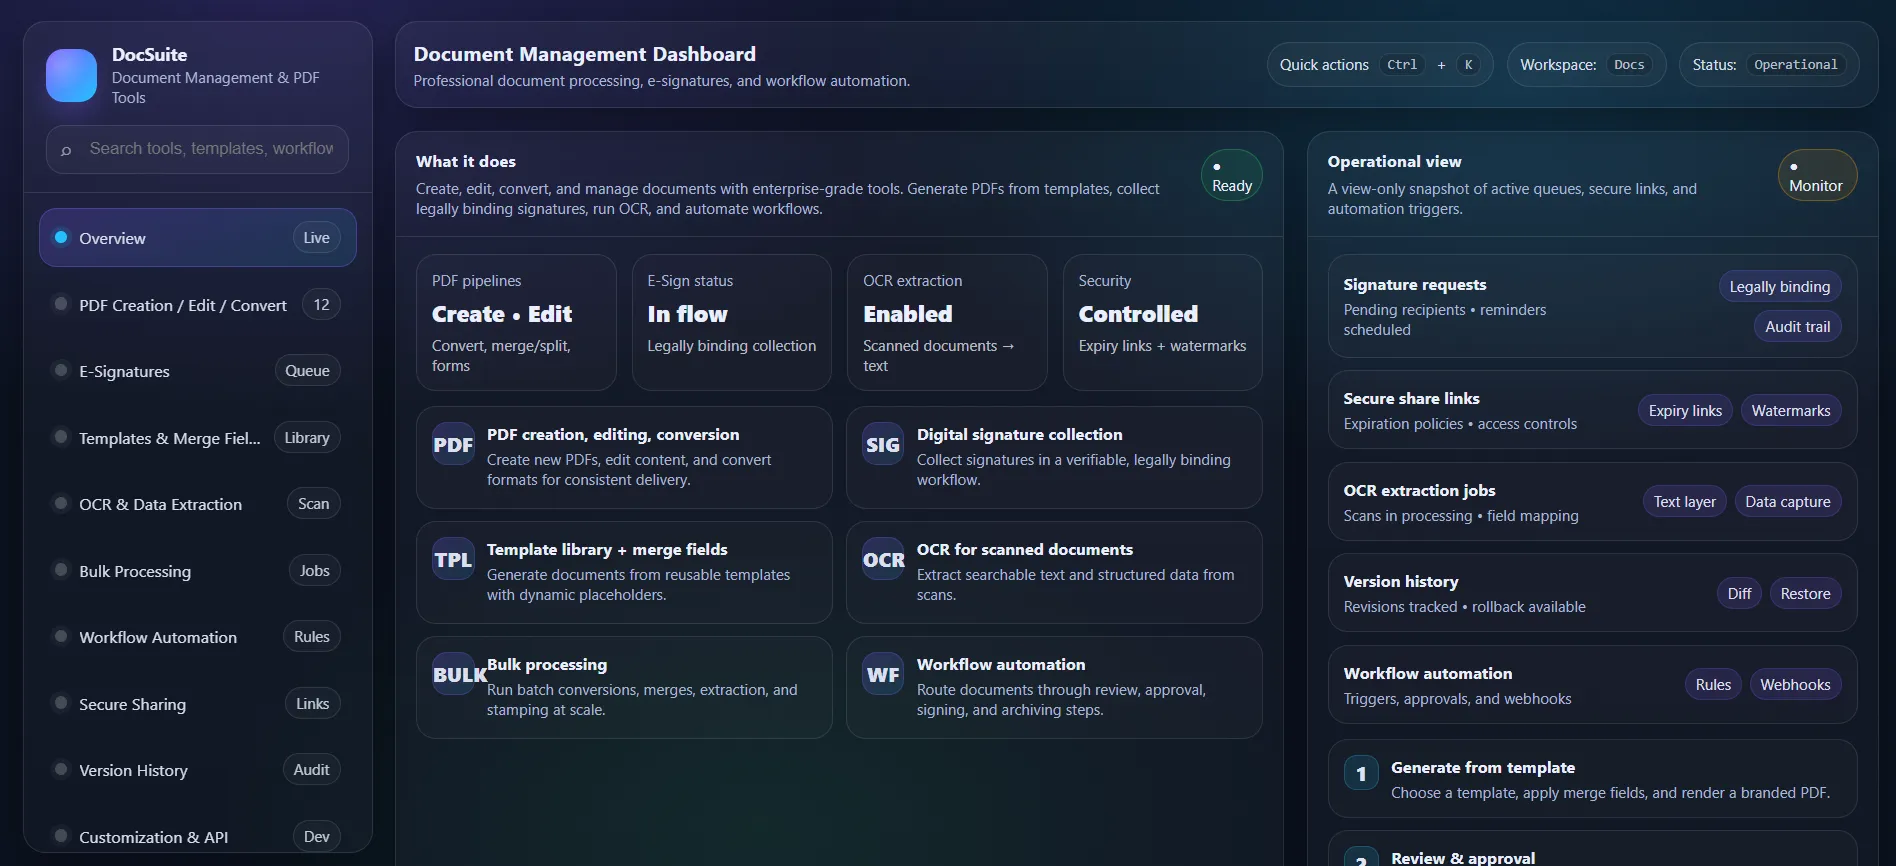Open Version History in sidebar
Image resolution: width=1896 pixels, height=866 pixels.
198,770
